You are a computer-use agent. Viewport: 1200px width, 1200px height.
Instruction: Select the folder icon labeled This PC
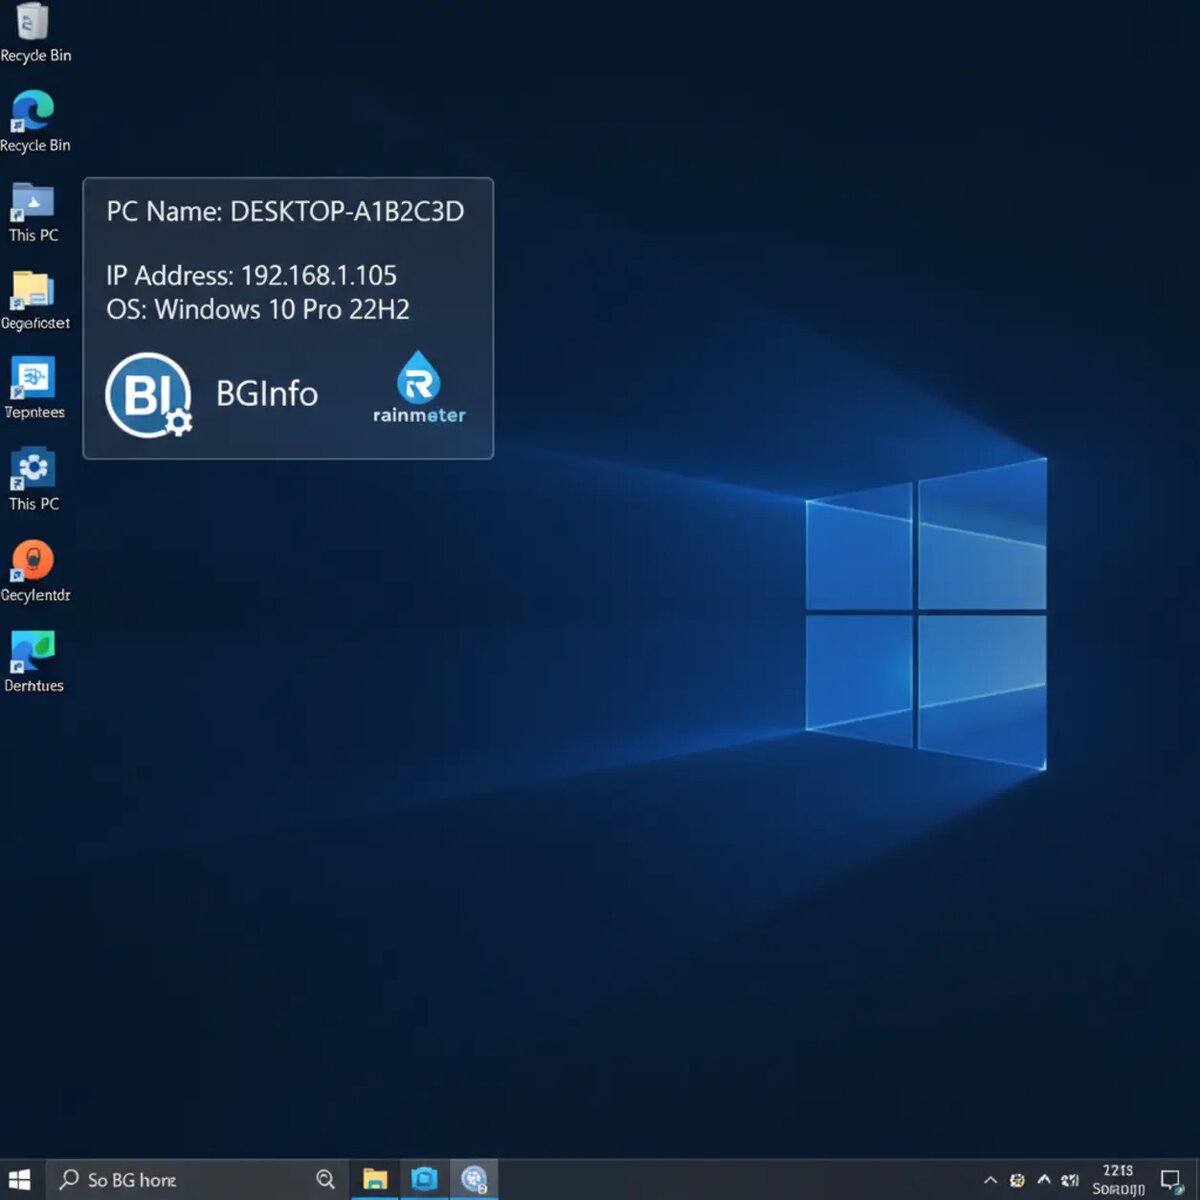click(x=33, y=201)
